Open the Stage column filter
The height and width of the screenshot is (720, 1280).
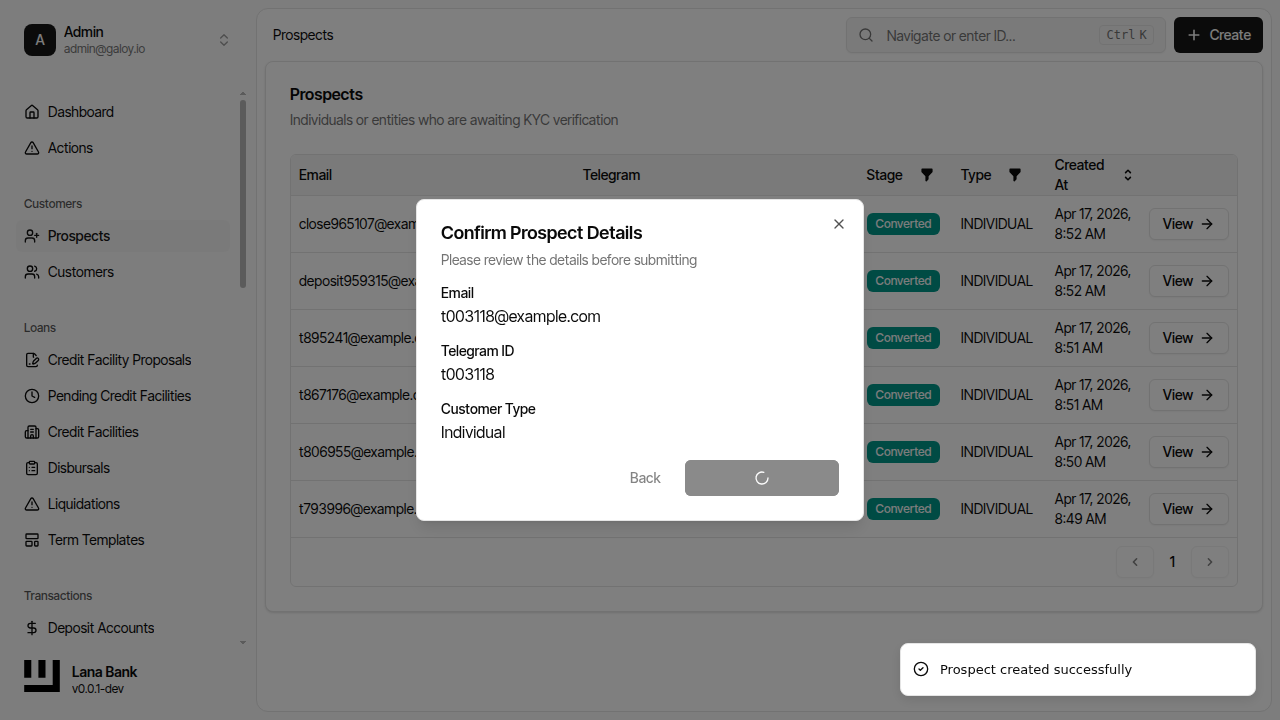click(x=927, y=174)
